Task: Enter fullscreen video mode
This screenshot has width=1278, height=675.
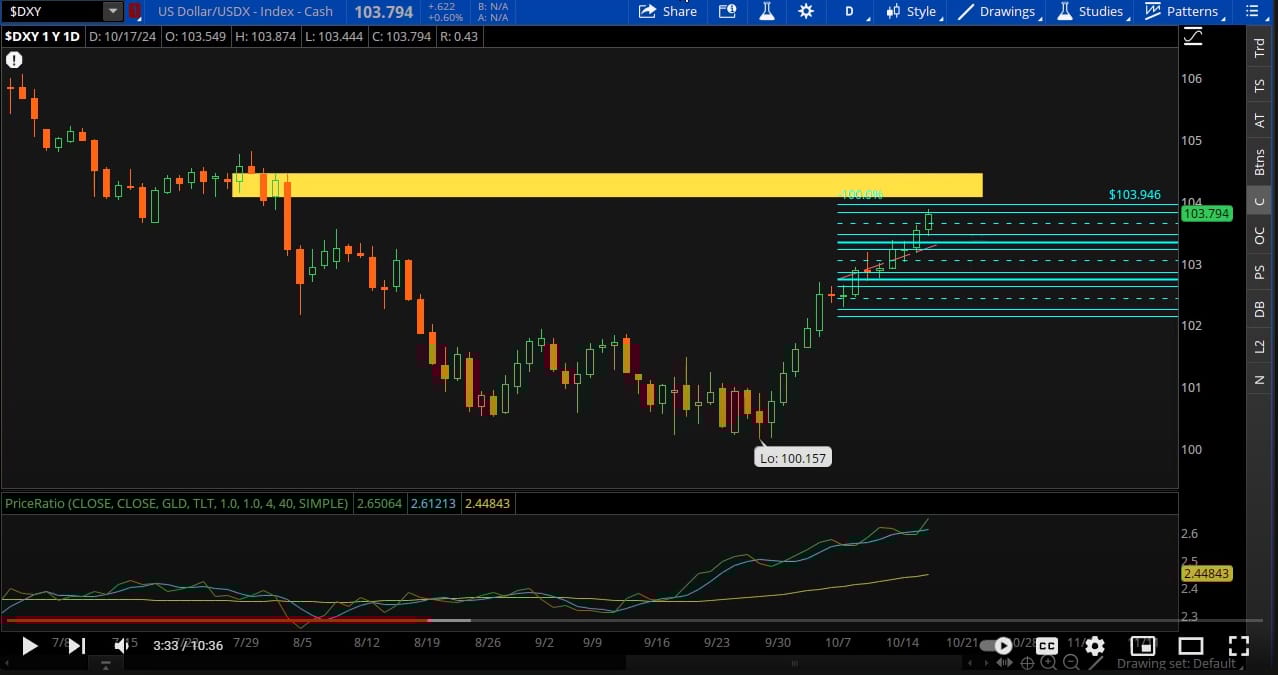Action: pyautogui.click(x=1237, y=646)
